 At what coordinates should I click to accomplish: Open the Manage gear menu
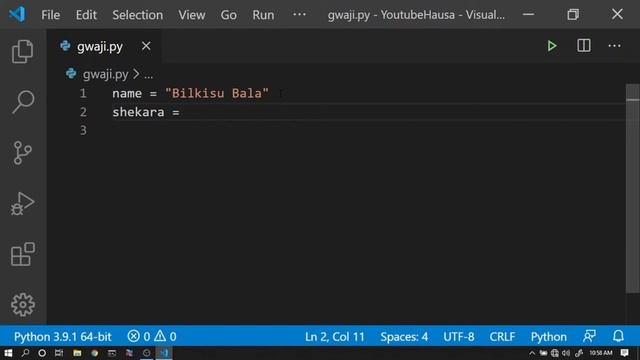(22, 304)
